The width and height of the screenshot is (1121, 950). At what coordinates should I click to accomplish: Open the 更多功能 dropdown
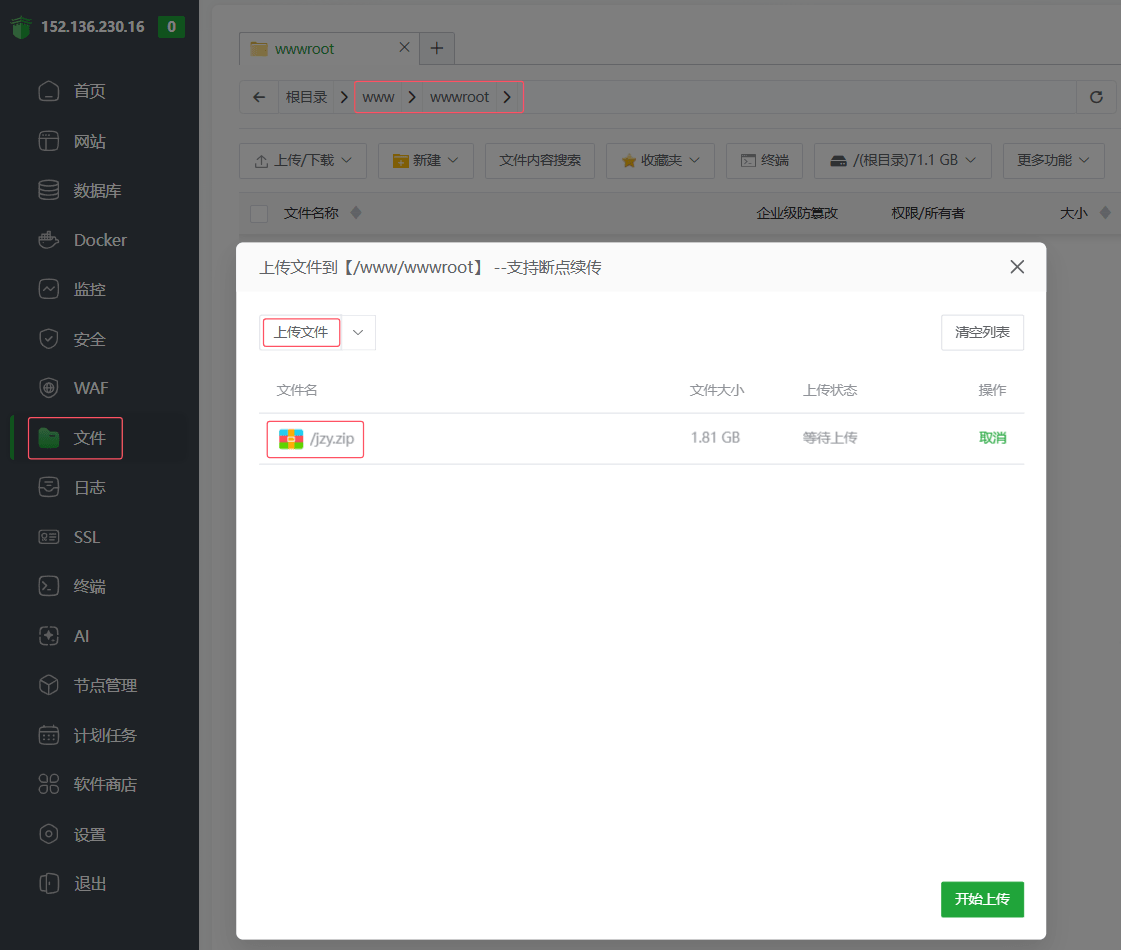[1054, 161]
